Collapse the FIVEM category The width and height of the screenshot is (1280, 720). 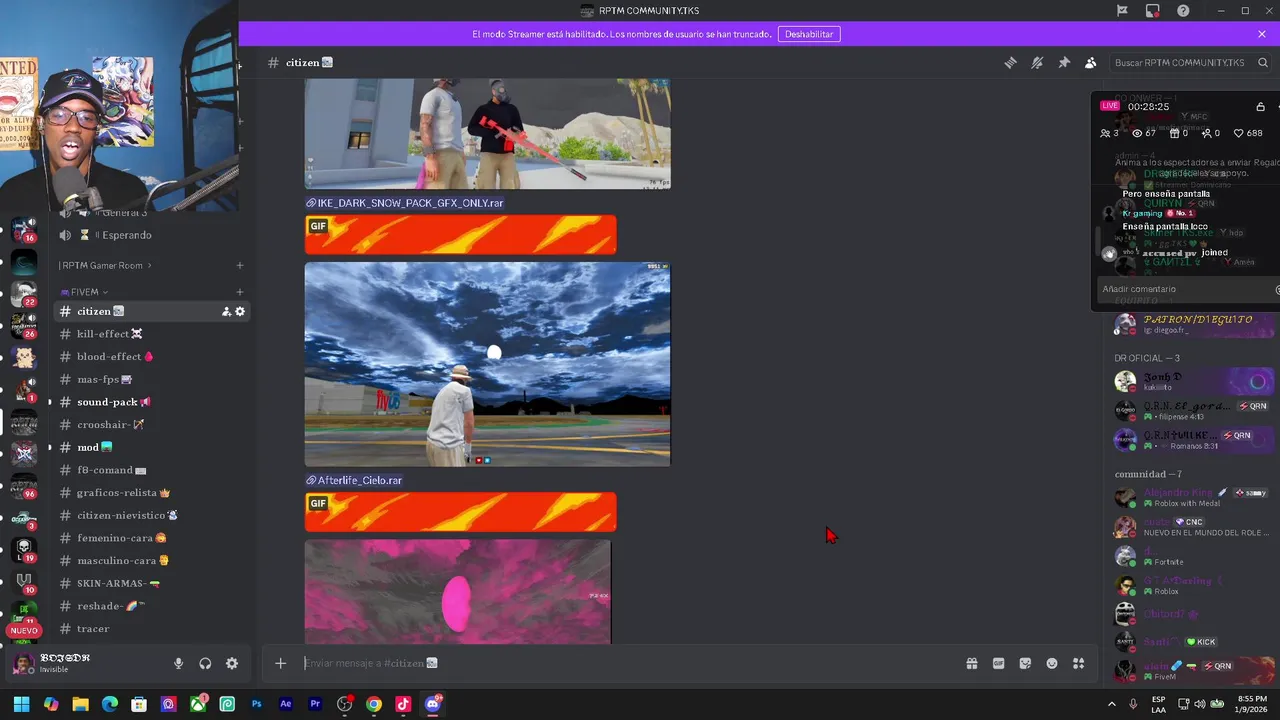click(x=85, y=292)
